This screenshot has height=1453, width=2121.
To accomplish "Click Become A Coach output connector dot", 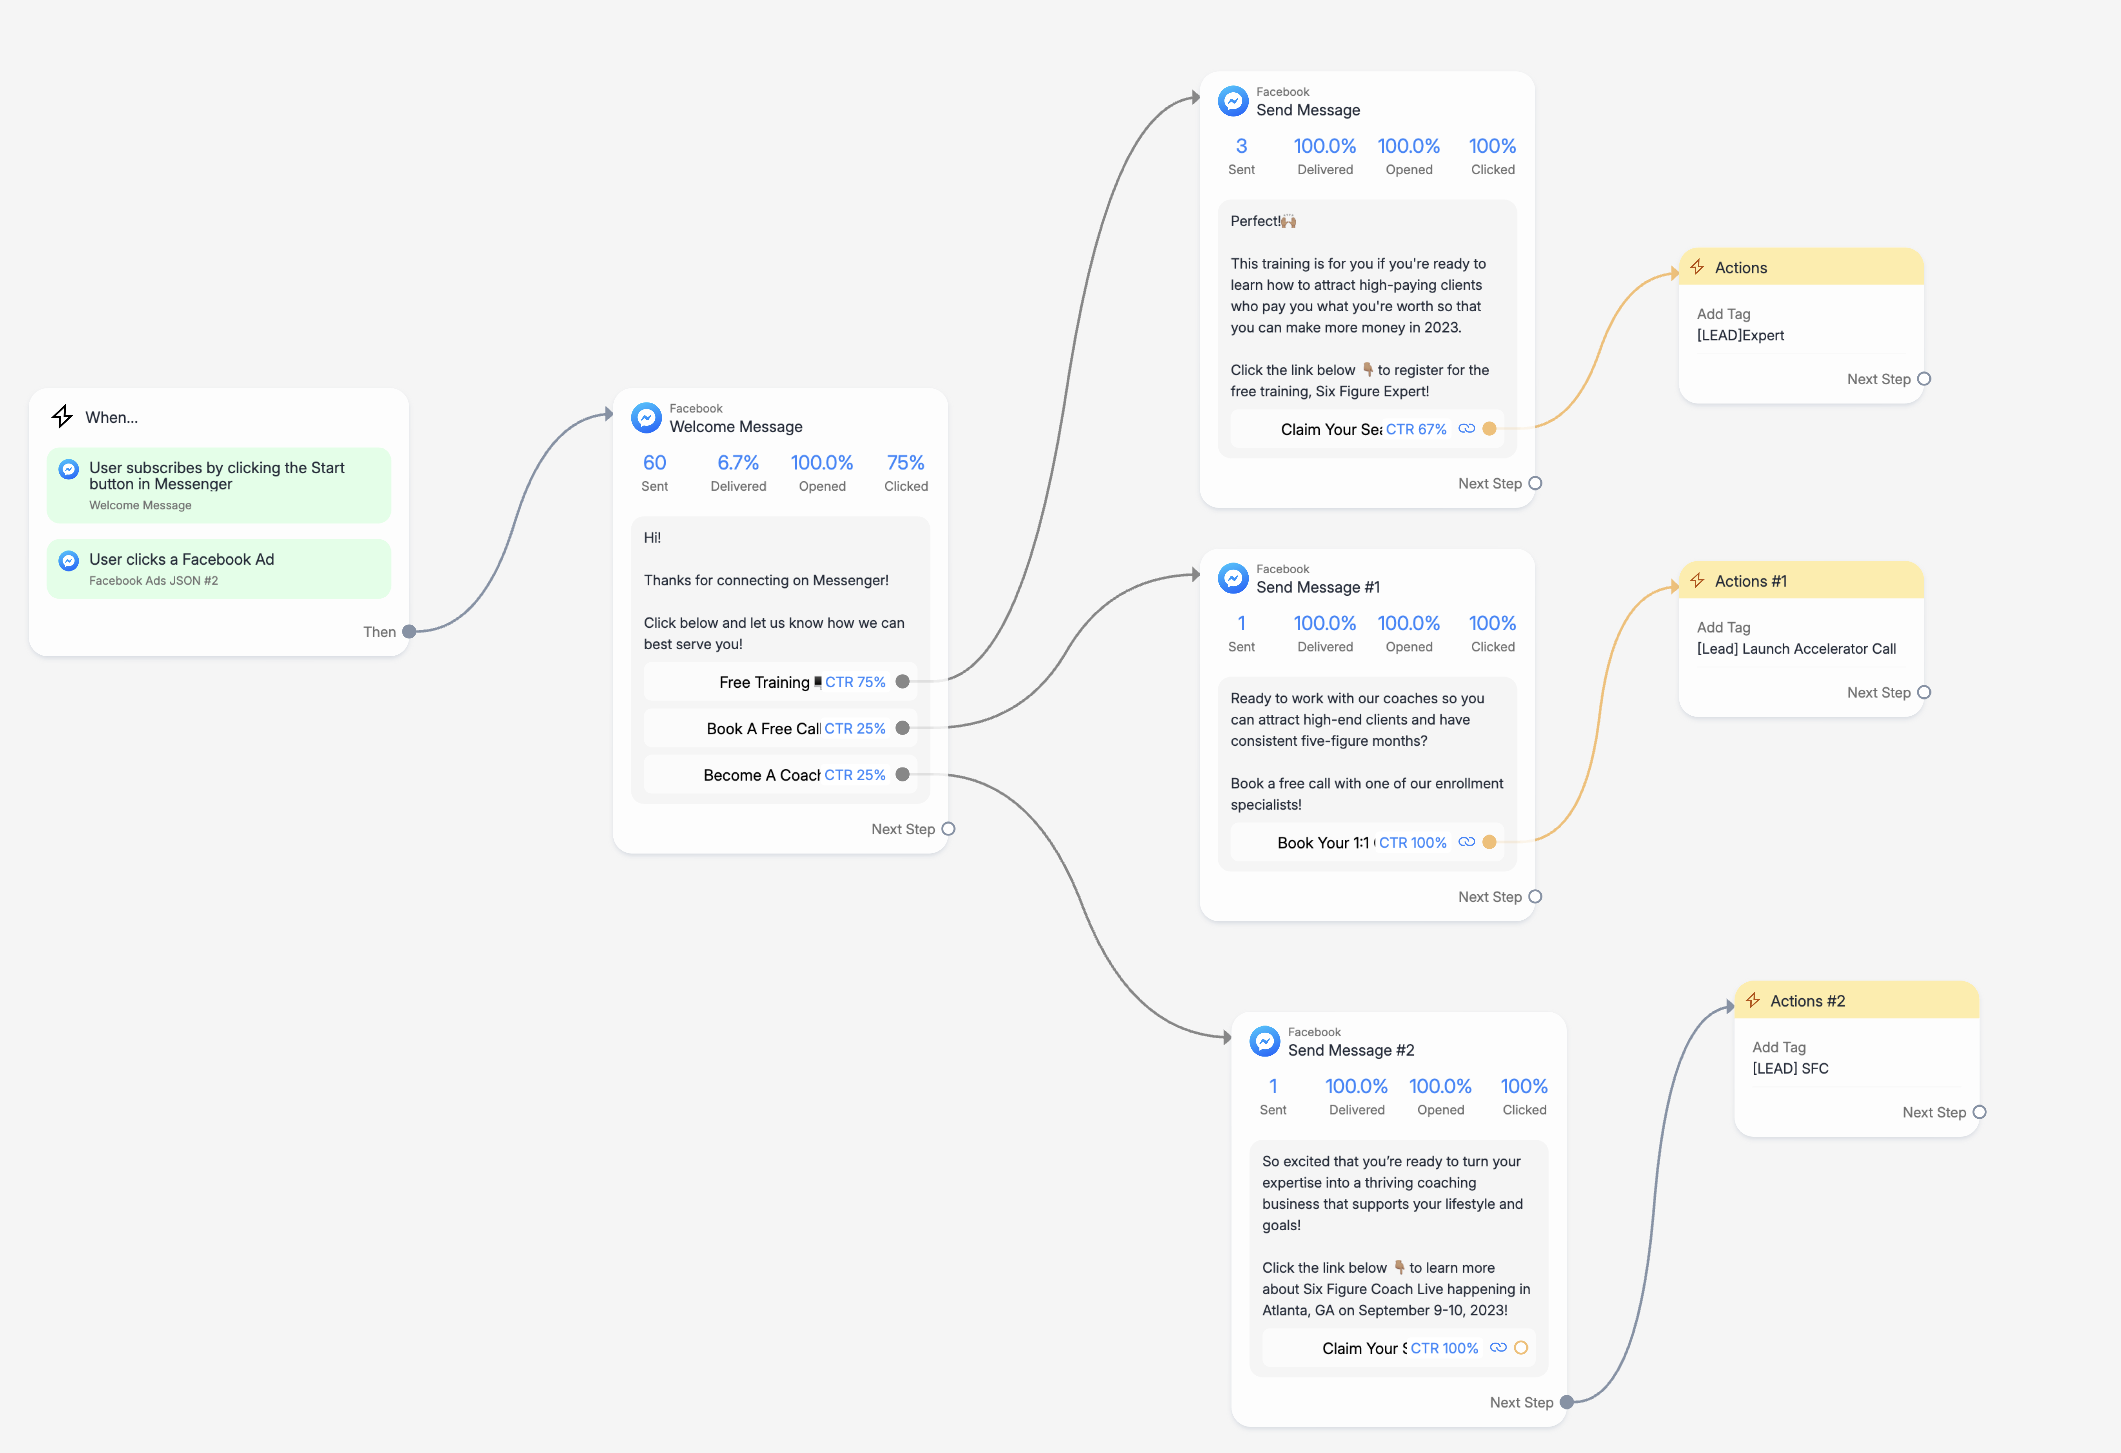I will (903, 775).
